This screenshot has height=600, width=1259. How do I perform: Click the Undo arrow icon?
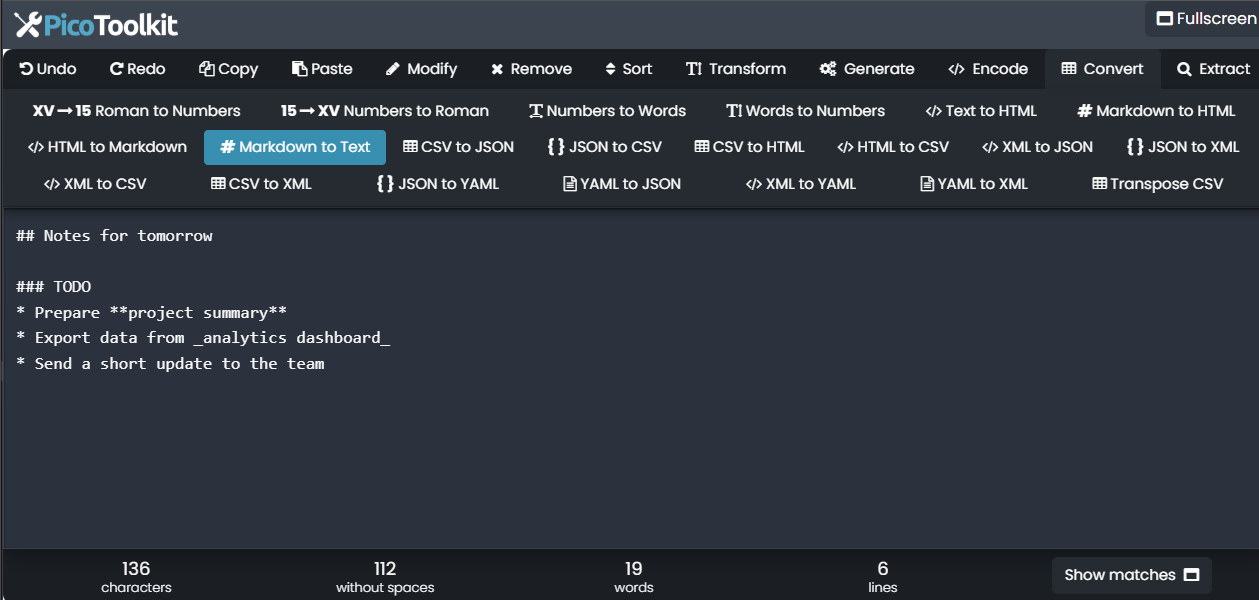27,69
